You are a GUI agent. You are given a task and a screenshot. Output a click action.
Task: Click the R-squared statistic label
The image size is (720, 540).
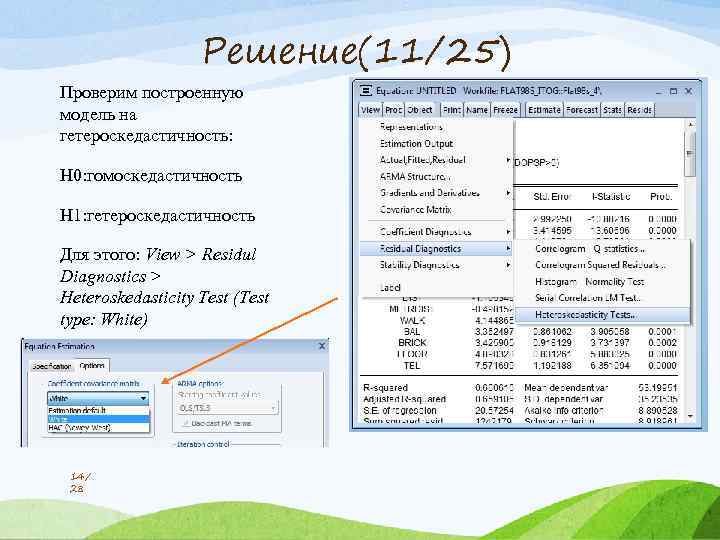pos(385,388)
